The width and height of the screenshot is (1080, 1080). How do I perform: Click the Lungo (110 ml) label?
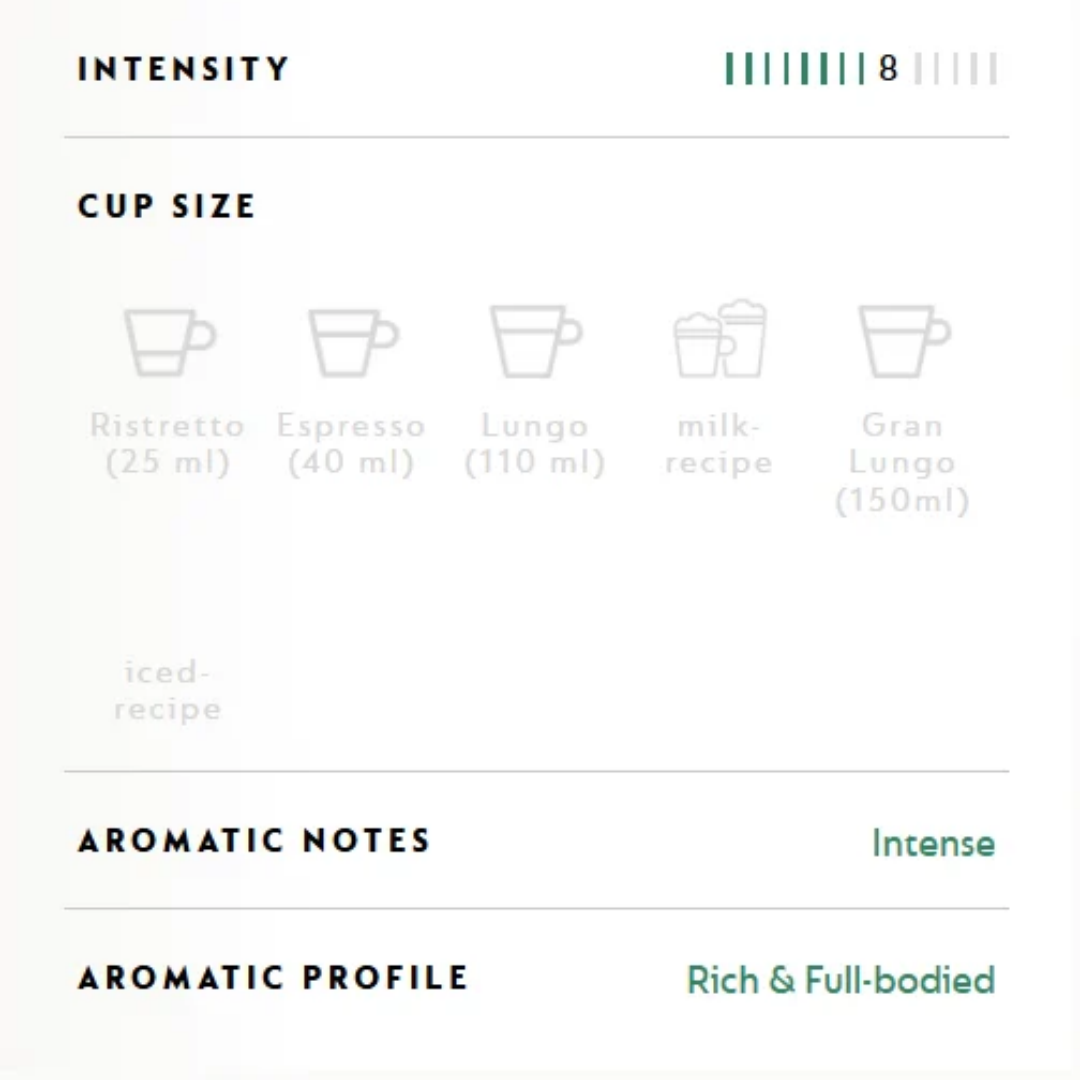point(535,444)
